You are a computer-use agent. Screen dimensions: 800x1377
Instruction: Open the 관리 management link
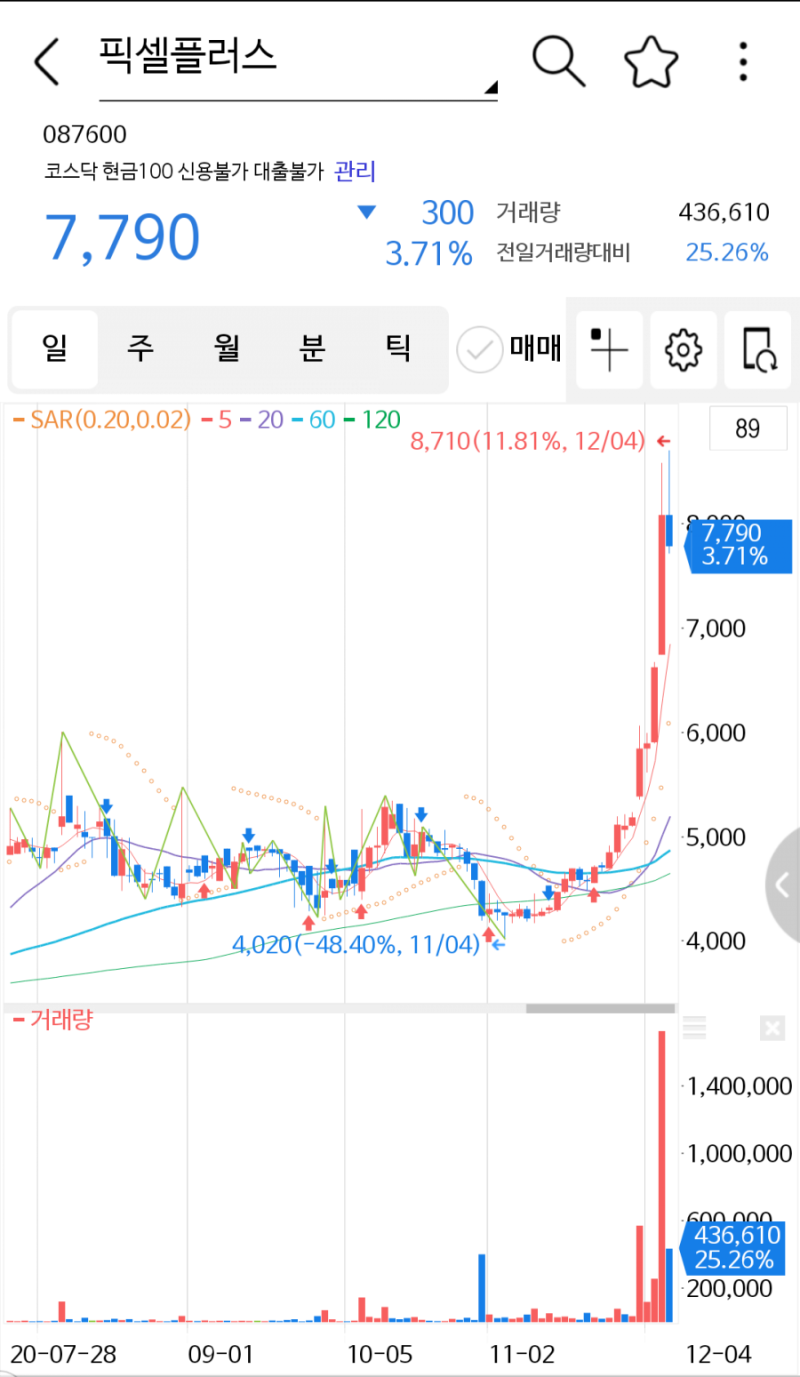click(351, 172)
